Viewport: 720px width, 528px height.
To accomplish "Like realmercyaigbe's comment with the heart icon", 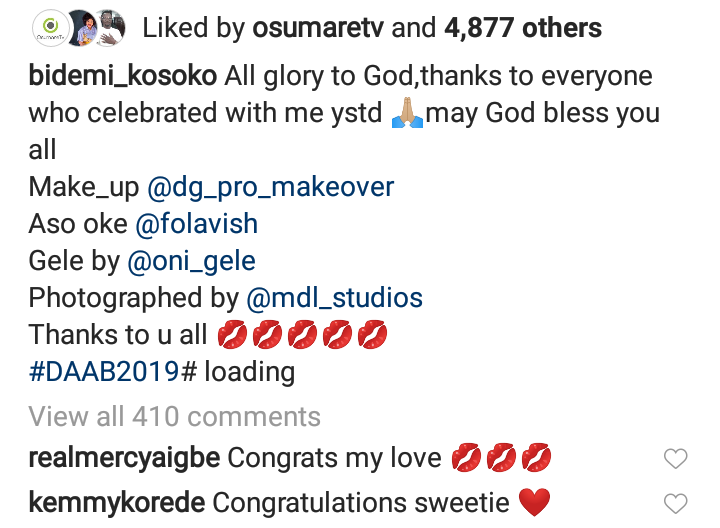I will coord(677,458).
